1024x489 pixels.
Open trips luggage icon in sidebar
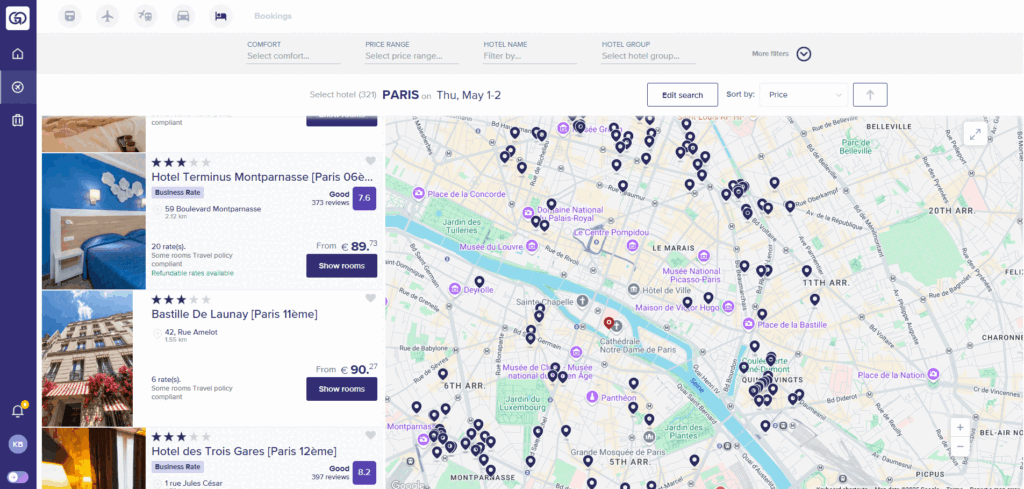click(17, 121)
